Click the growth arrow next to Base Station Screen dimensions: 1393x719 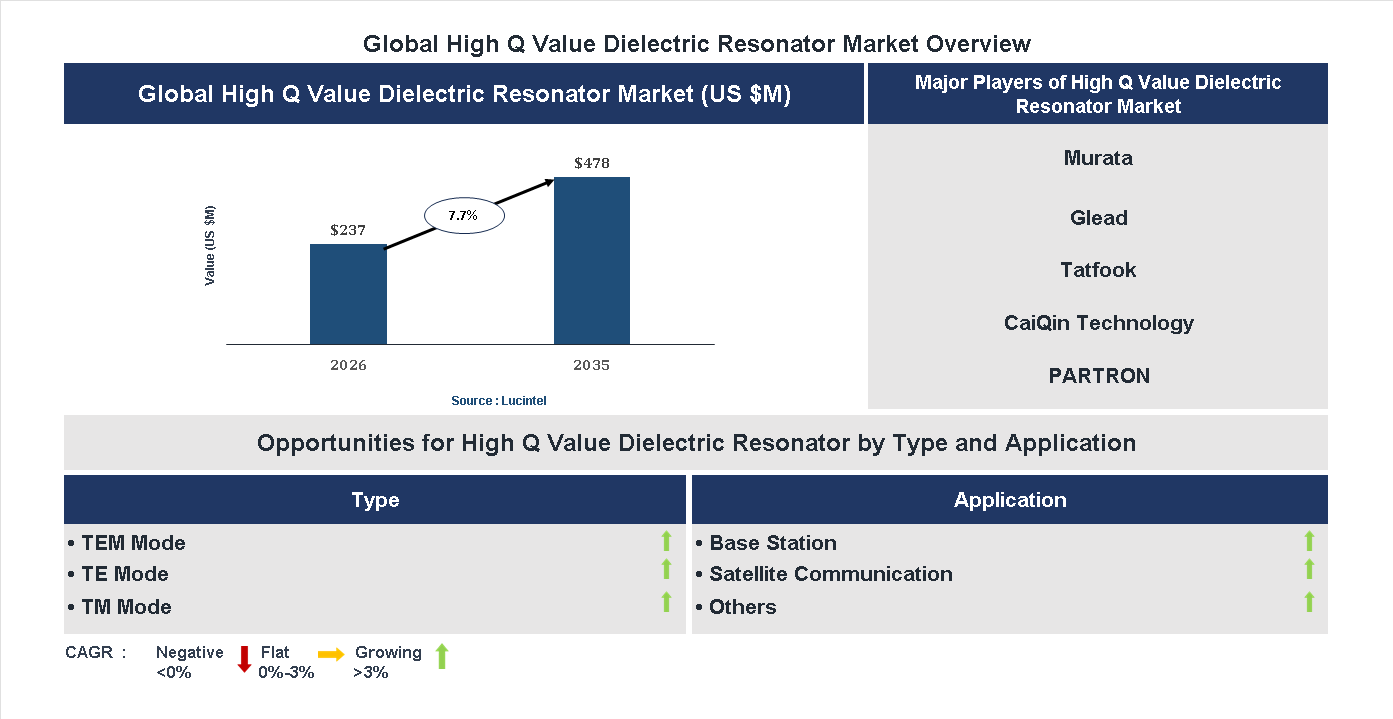pyautogui.click(x=1309, y=542)
